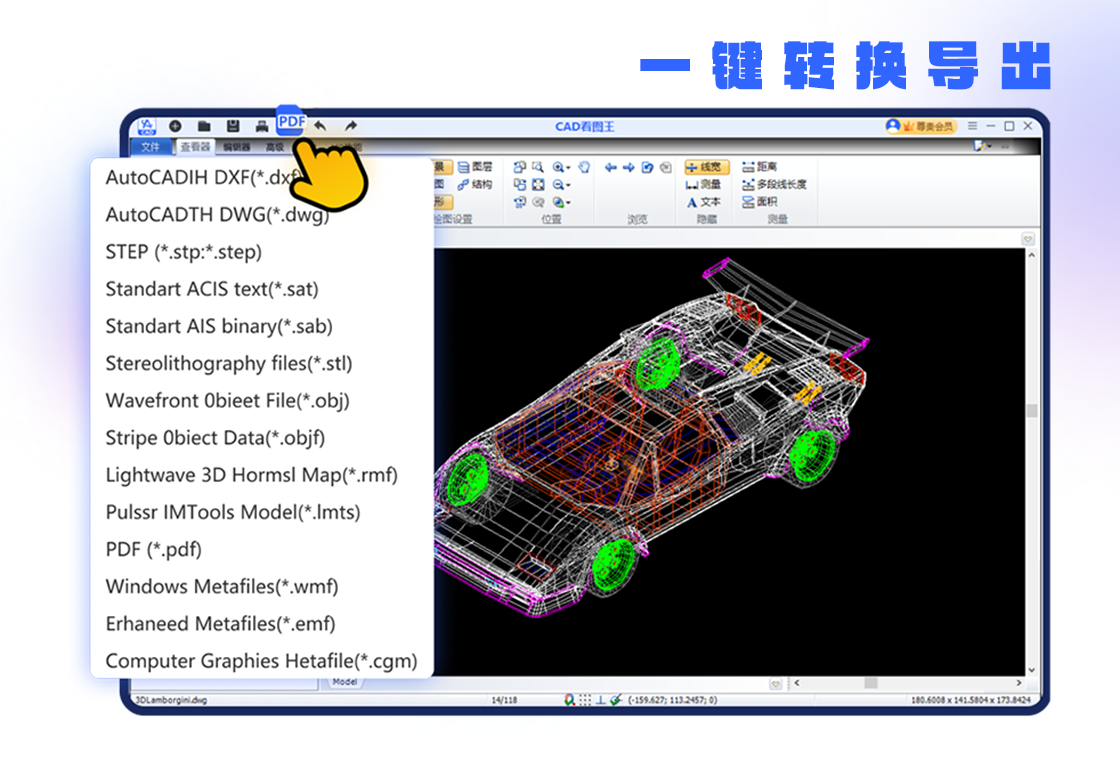
Task: Choose Computer Graphies Hetafile(*.cgm) format
Action: [x=261, y=660]
